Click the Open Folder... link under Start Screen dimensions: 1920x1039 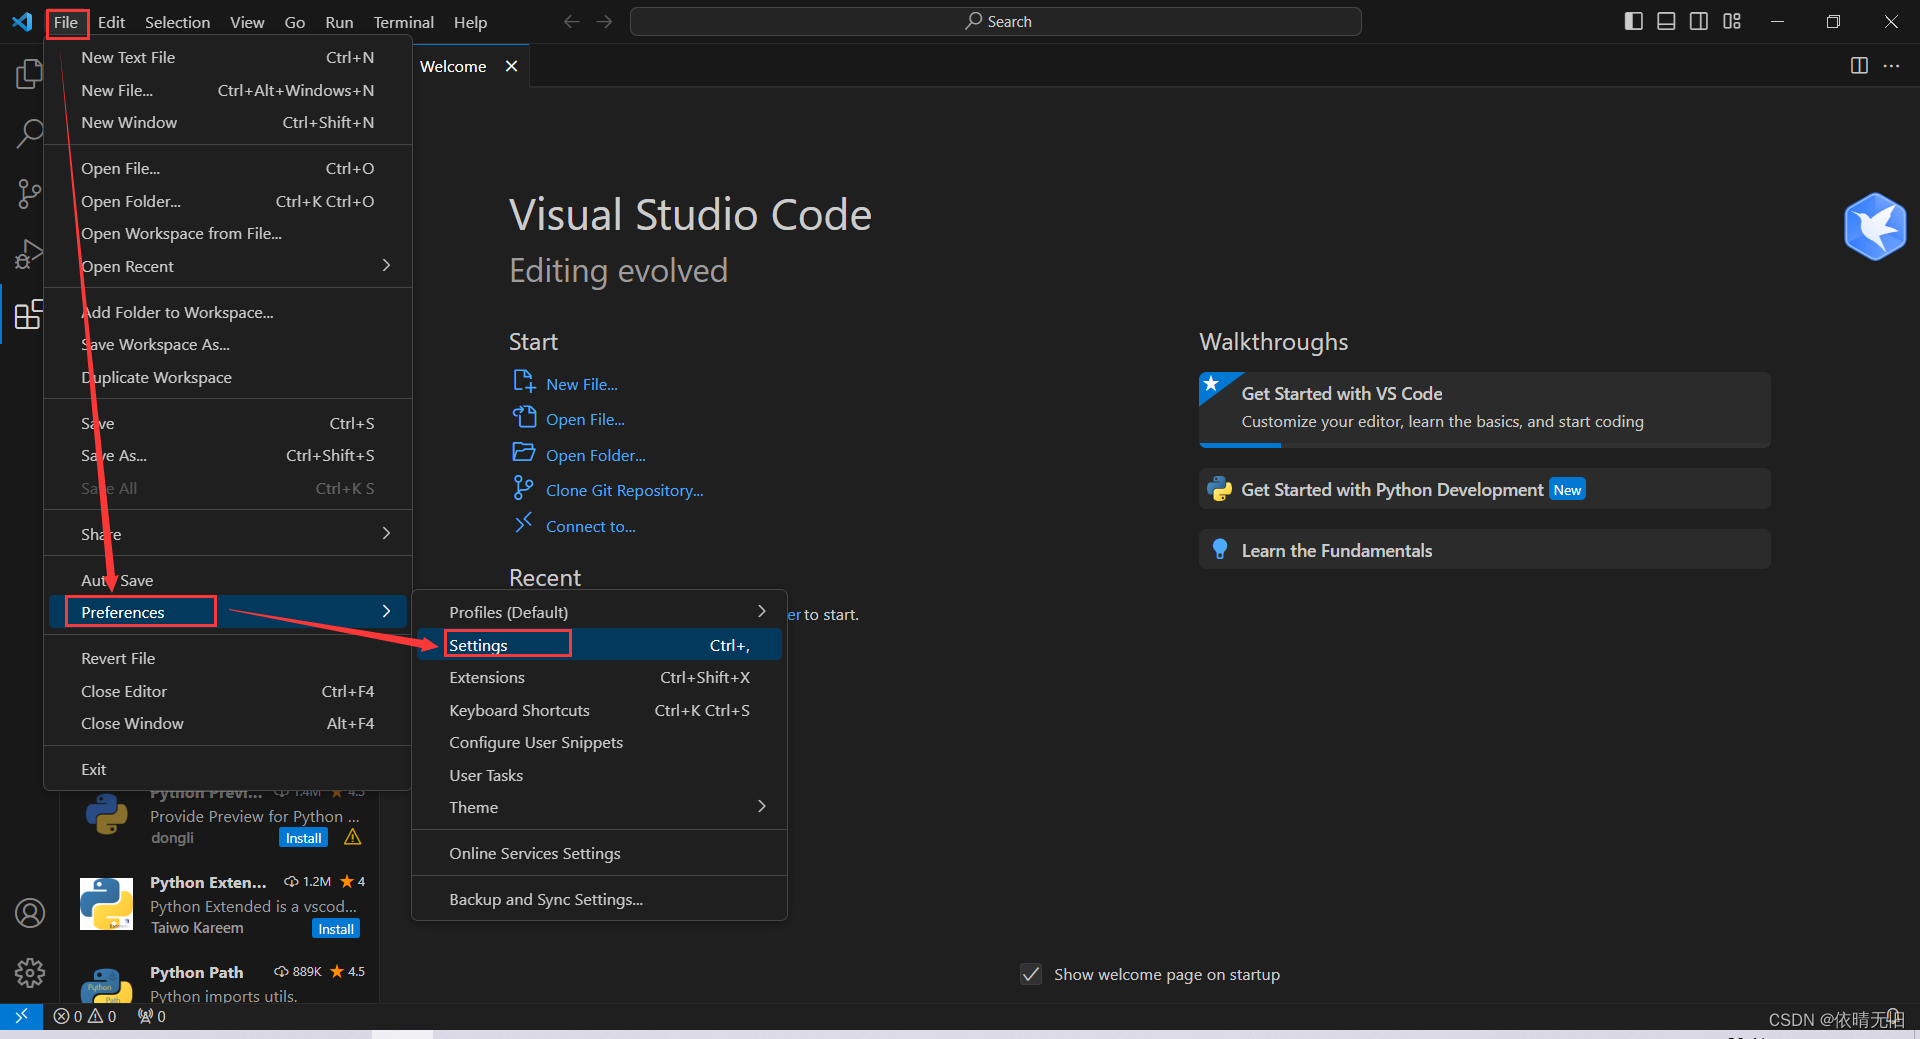click(x=596, y=455)
